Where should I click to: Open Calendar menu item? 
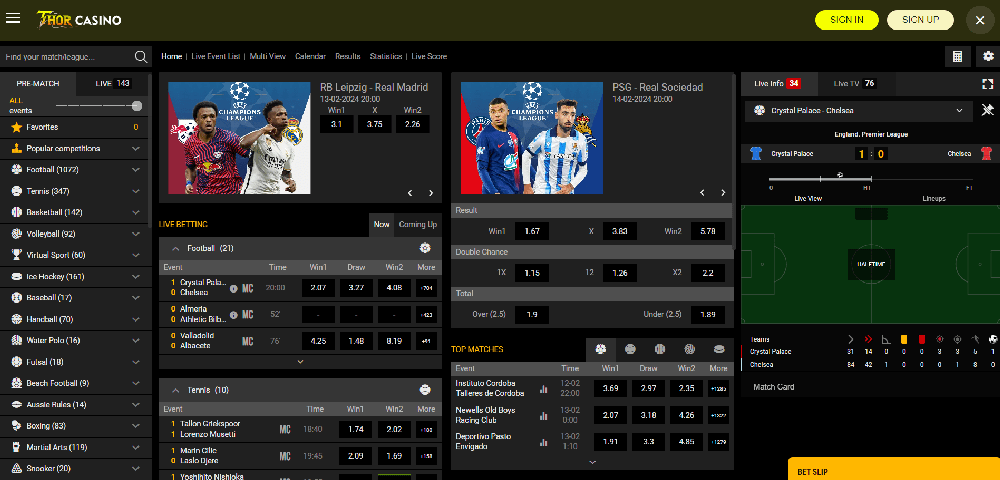tap(311, 56)
